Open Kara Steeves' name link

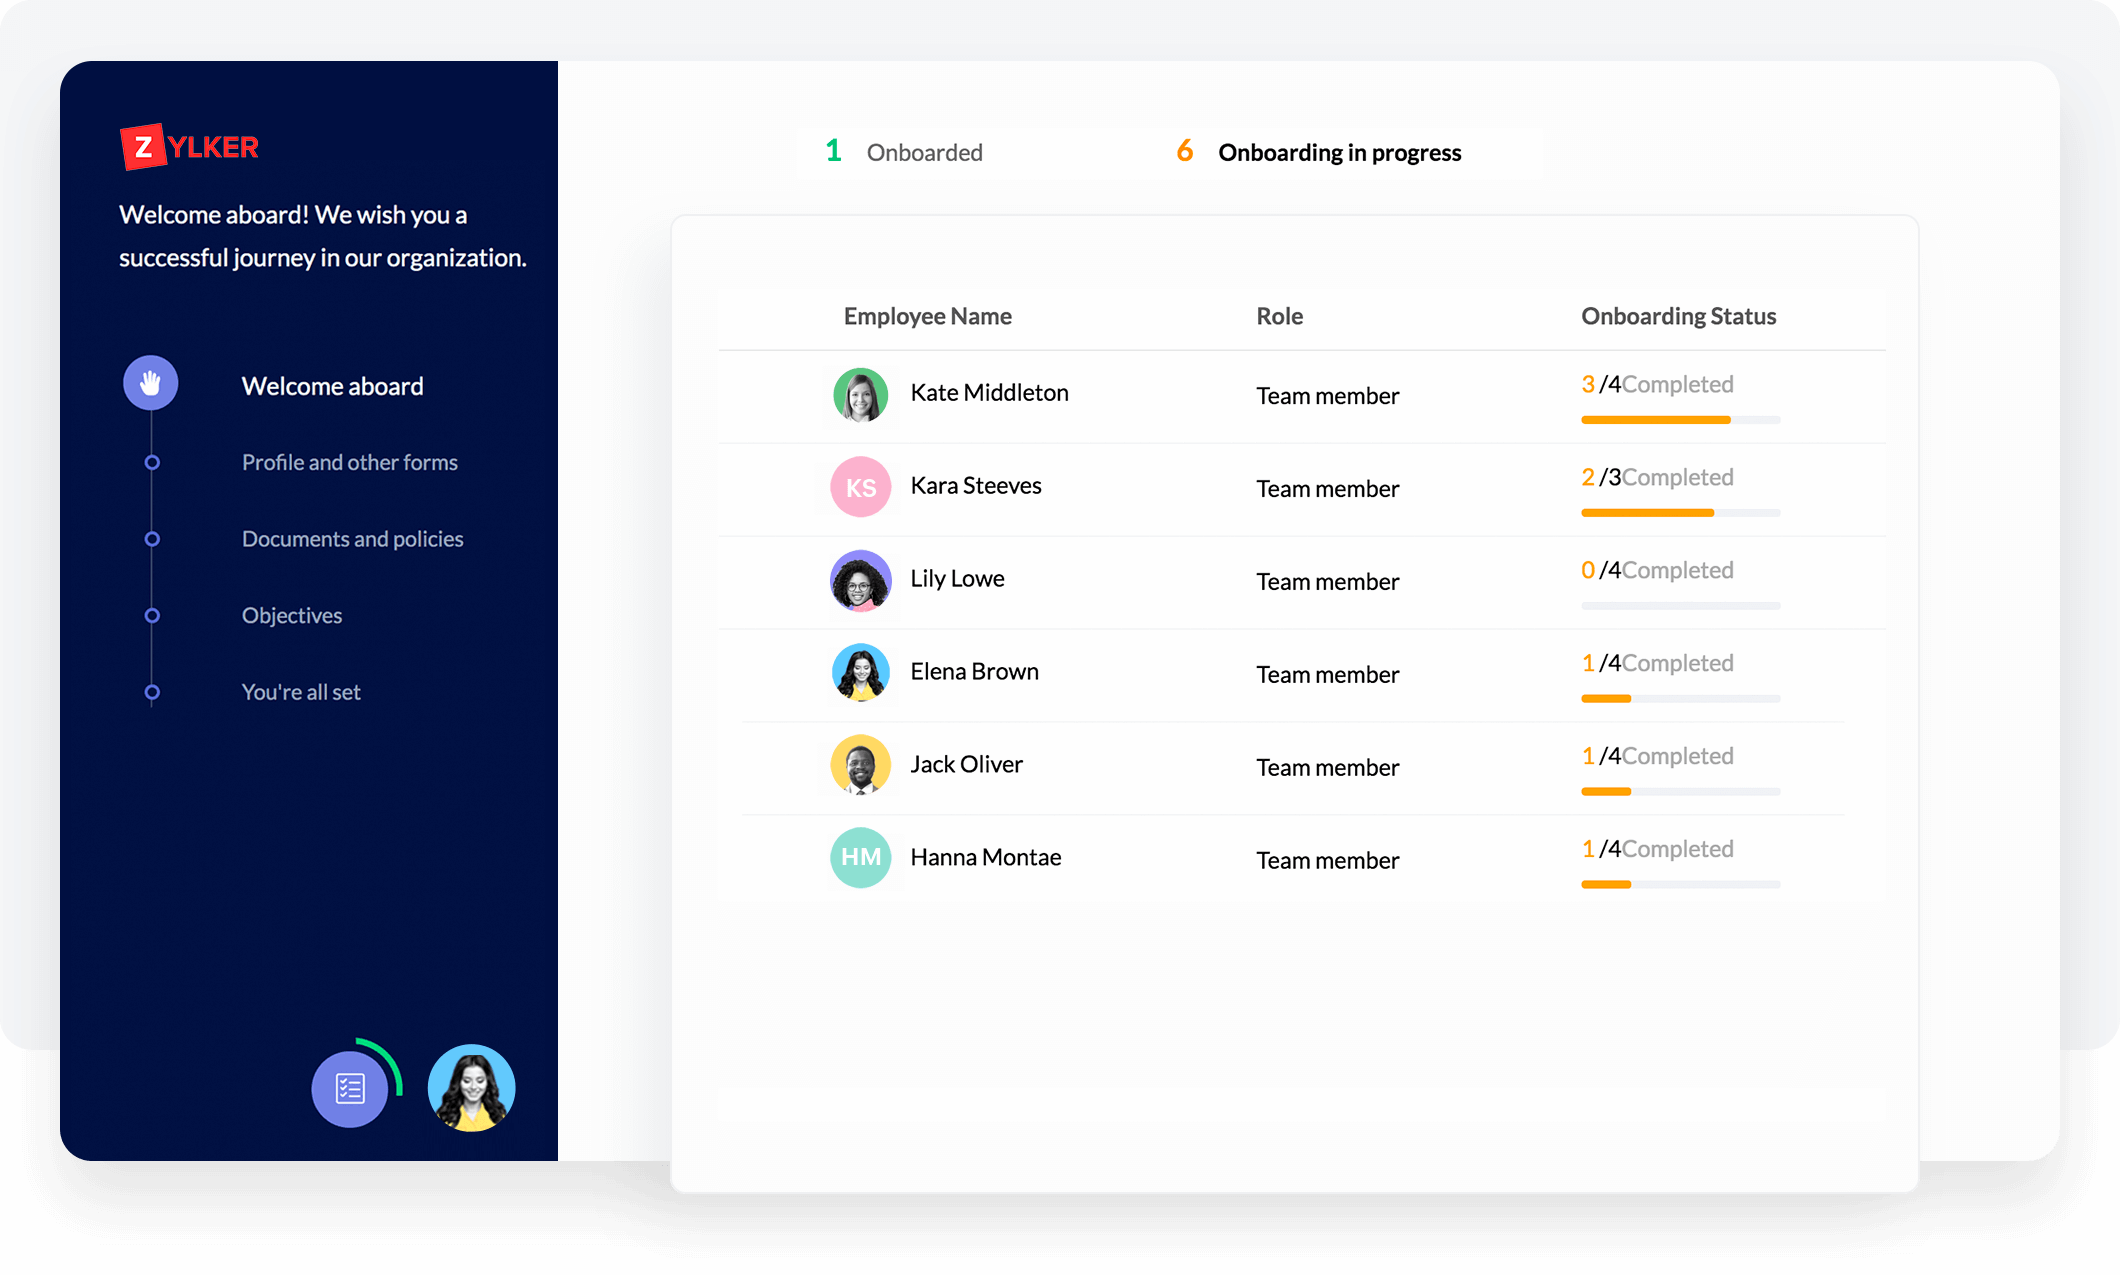[x=975, y=486]
